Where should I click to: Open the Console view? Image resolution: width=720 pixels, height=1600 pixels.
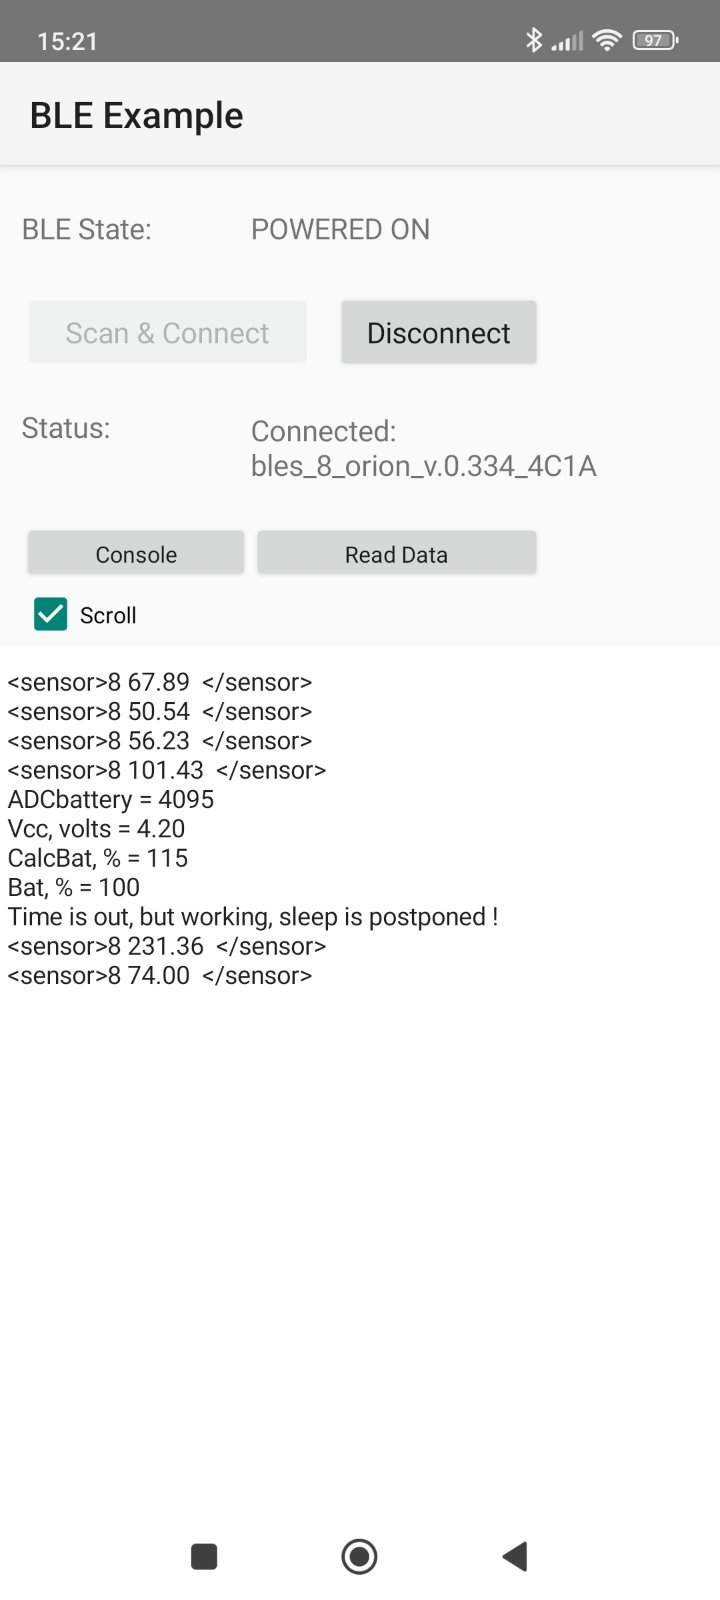pyautogui.click(x=136, y=554)
